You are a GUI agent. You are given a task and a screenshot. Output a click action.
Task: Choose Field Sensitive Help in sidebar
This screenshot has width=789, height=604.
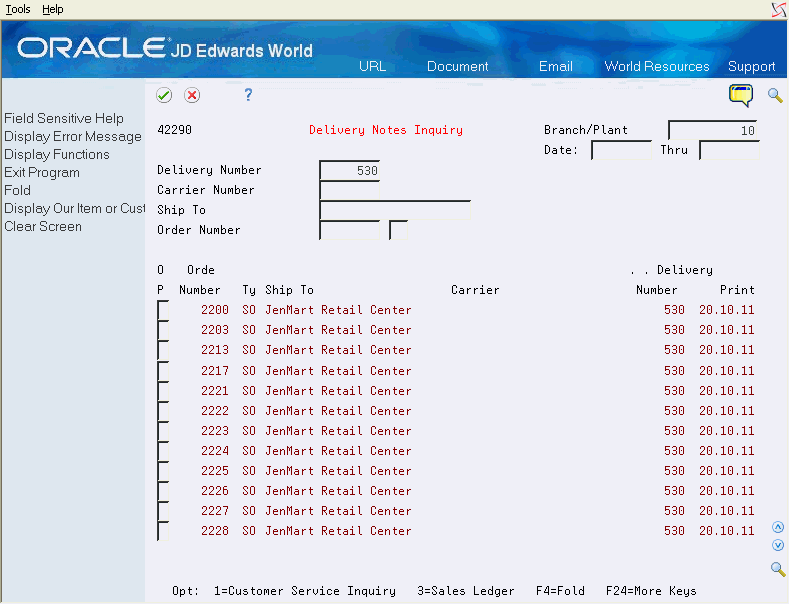pyautogui.click(x=64, y=118)
